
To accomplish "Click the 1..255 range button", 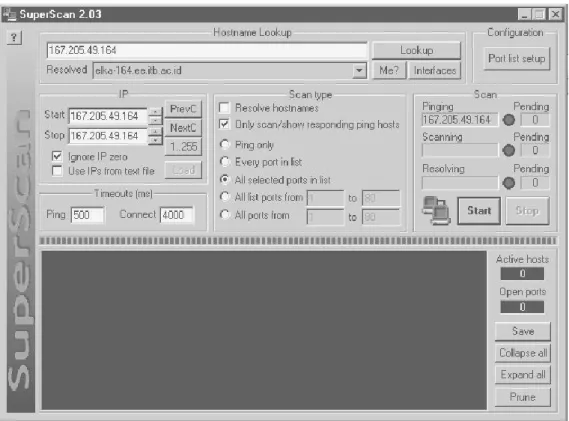I will tap(183, 147).
